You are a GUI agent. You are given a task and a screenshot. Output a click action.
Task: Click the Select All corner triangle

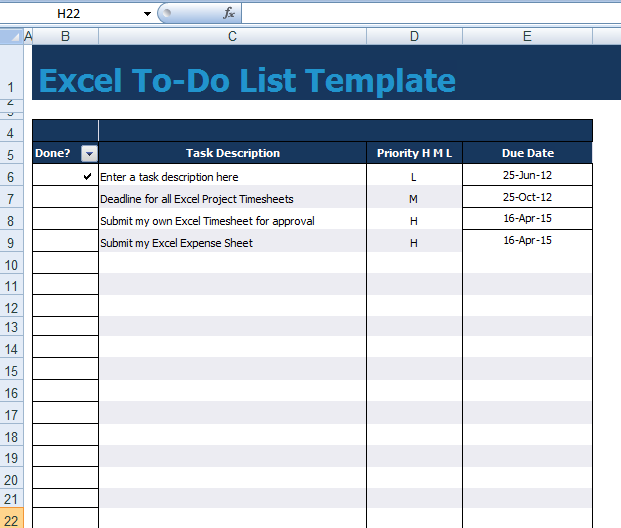(x=11, y=36)
